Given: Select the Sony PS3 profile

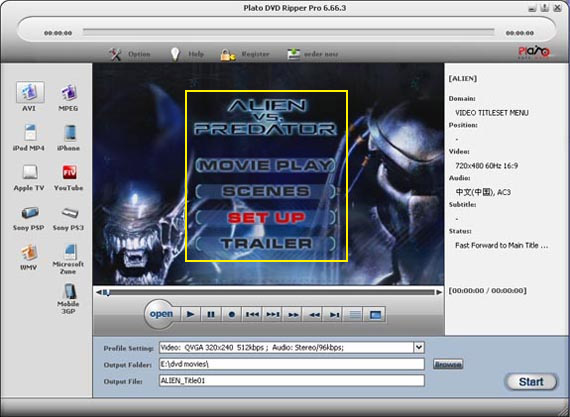Looking at the screenshot, I should pyautogui.click(x=69, y=212).
